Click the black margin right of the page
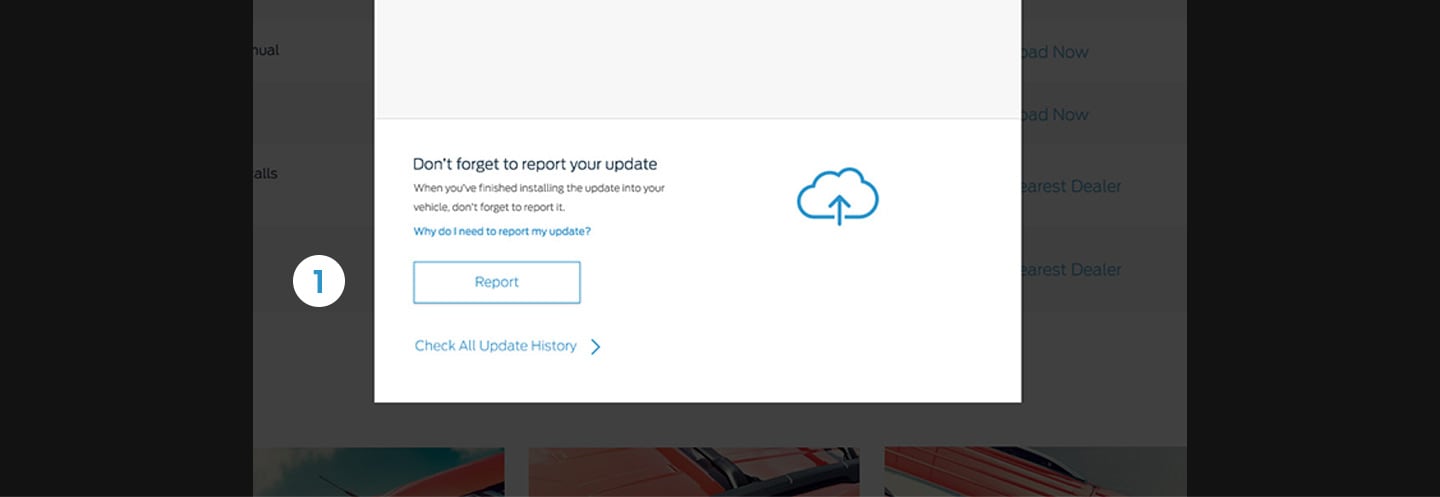This screenshot has height=497, width=1440. pyautogui.click(x=1313, y=248)
